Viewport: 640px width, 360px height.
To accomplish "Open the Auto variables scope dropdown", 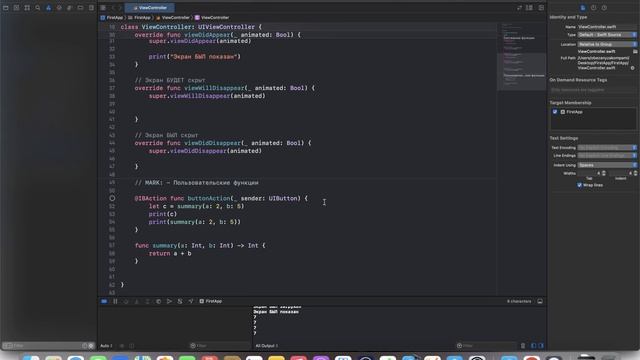I will pyautogui.click(x=107, y=346).
